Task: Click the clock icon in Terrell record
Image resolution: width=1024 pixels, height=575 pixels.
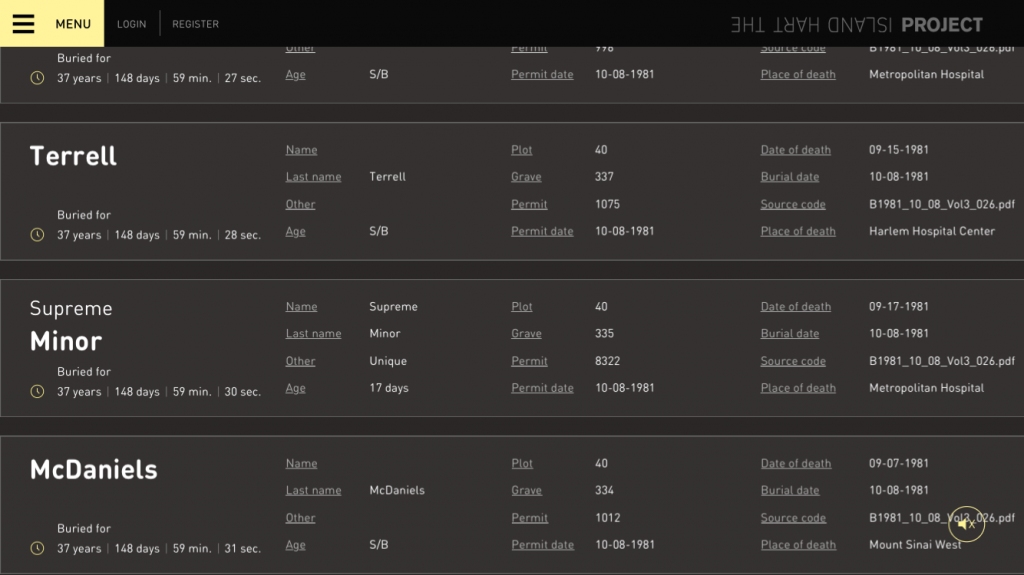Action: [38, 235]
